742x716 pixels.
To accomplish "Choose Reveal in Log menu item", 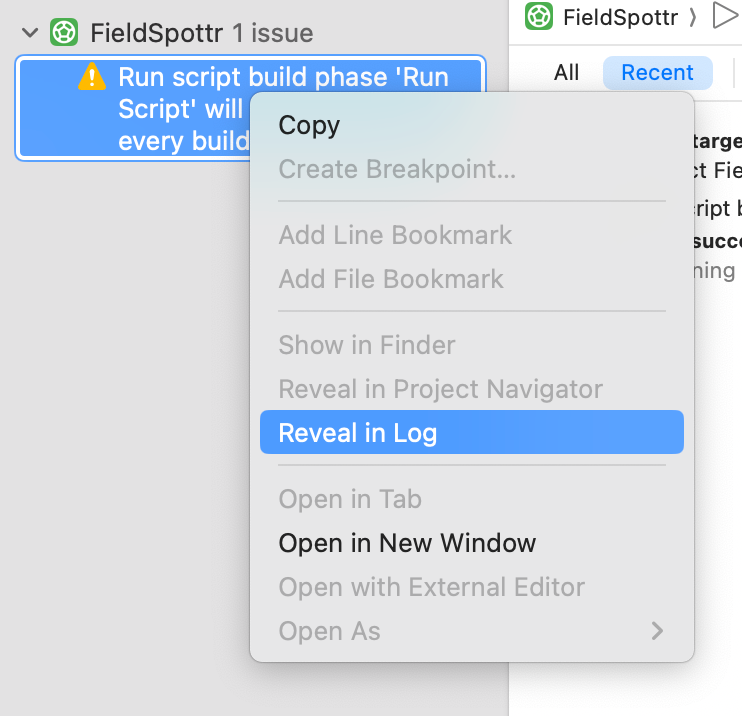I will pyautogui.click(x=472, y=432).
